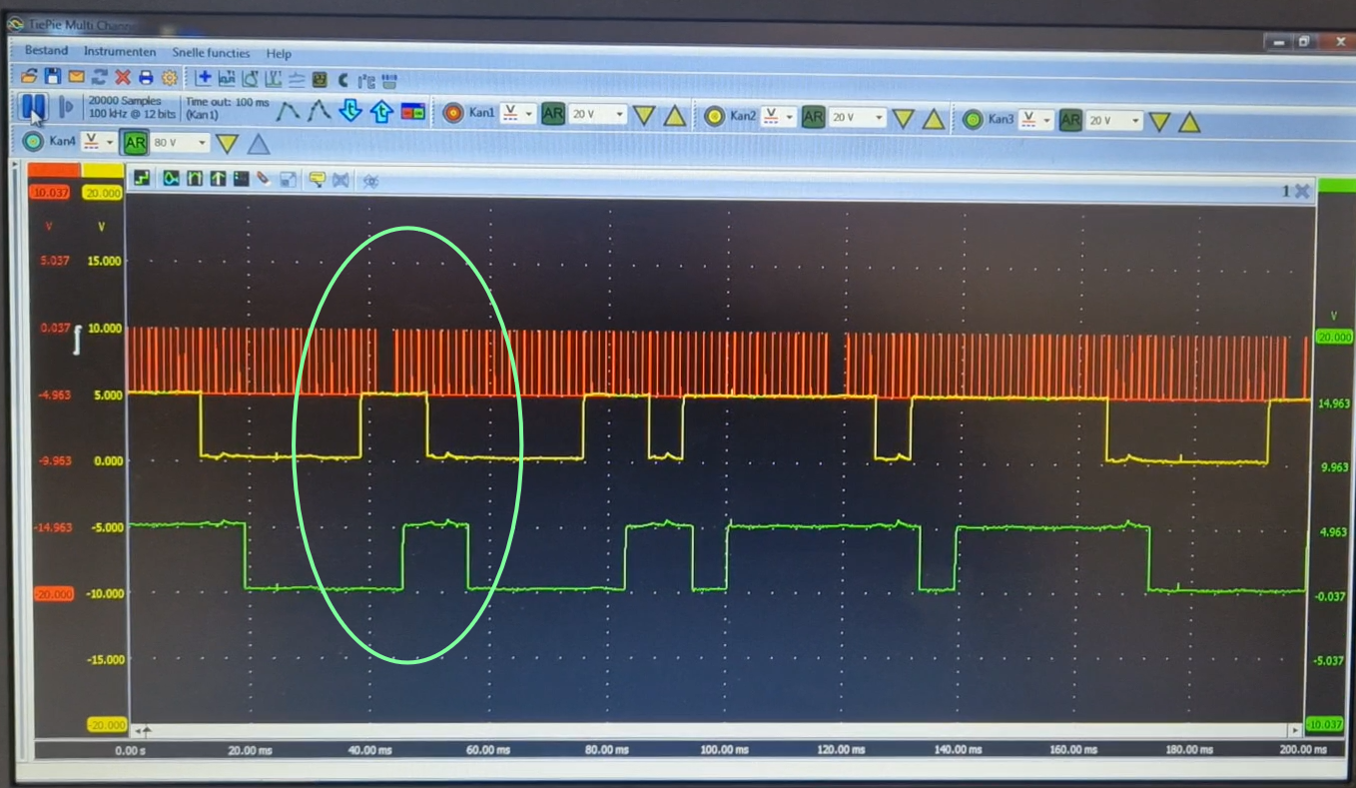This screenshot has height=788, width=1356.
Task: Pause measuring with the blue pause button
Action: point(33,107)
